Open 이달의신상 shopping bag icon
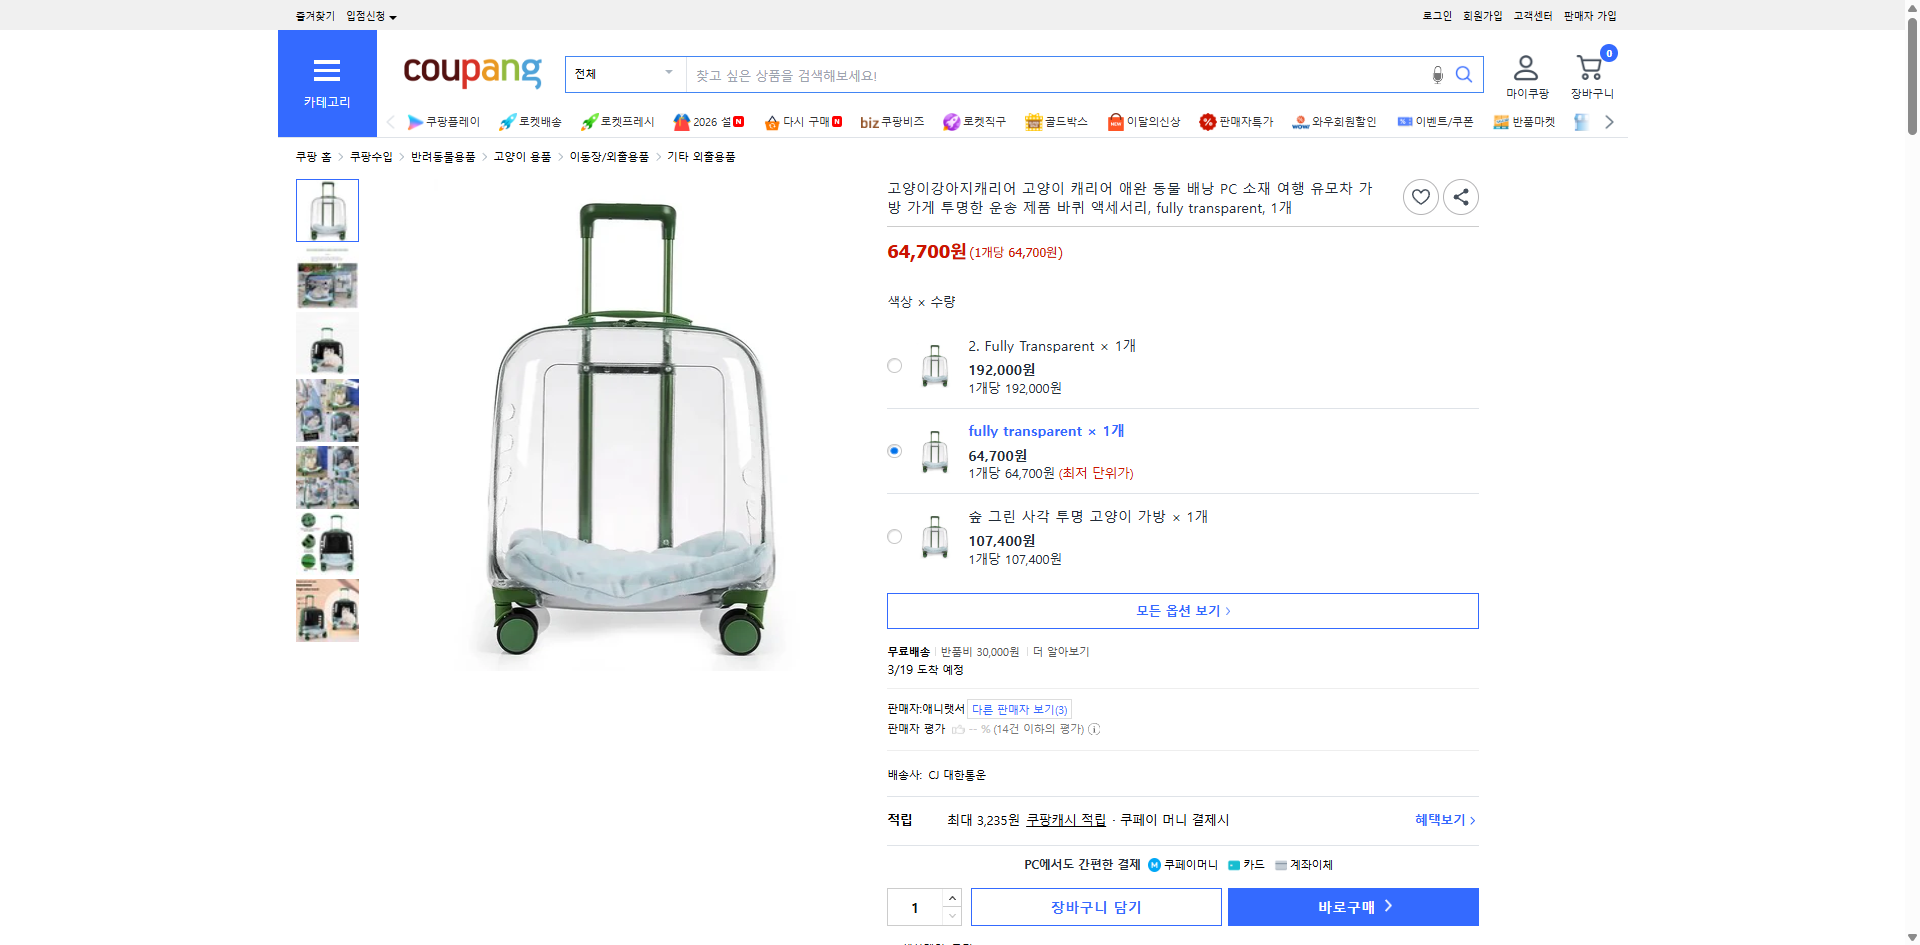Image resolution: width=1920 pixels, height=945 pixels. (1114, 121)
